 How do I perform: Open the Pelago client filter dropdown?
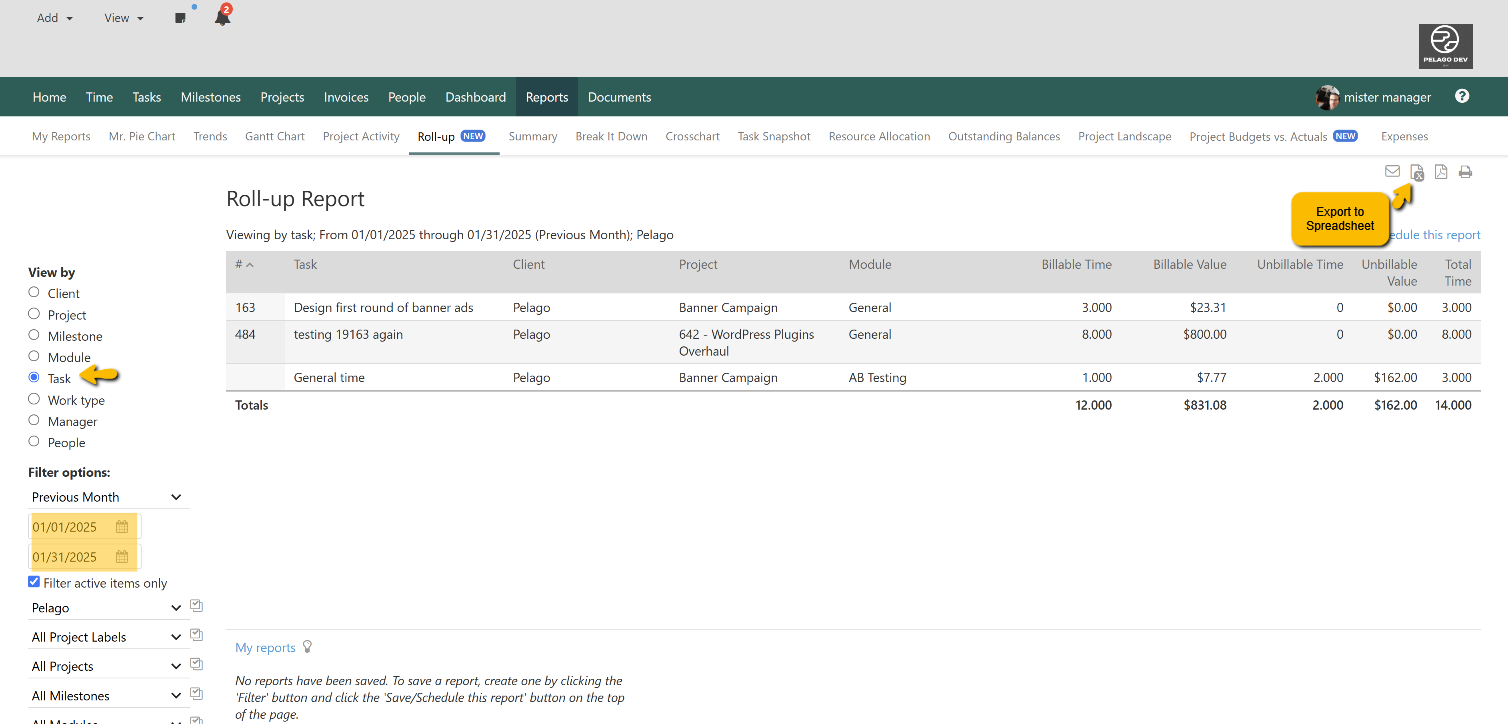(x=106, y=608)
